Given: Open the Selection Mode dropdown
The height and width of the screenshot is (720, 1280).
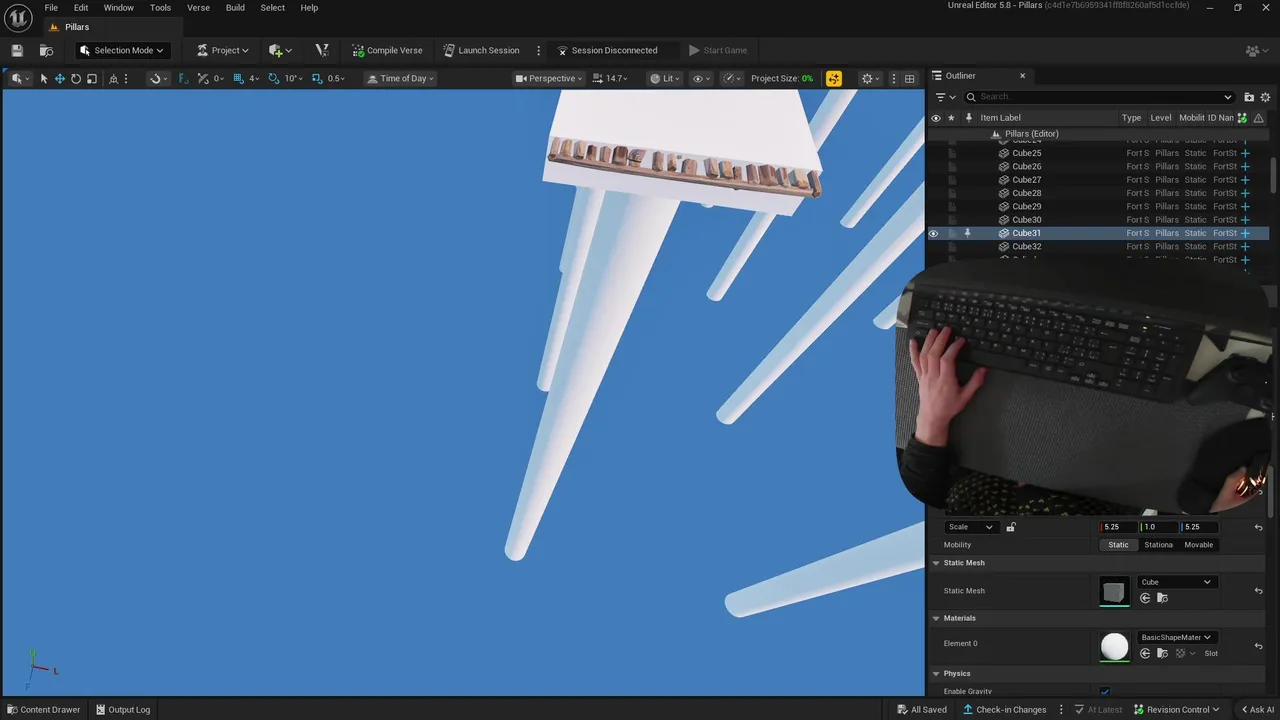Looking at the screenshot, I should [x=121, y=50].
